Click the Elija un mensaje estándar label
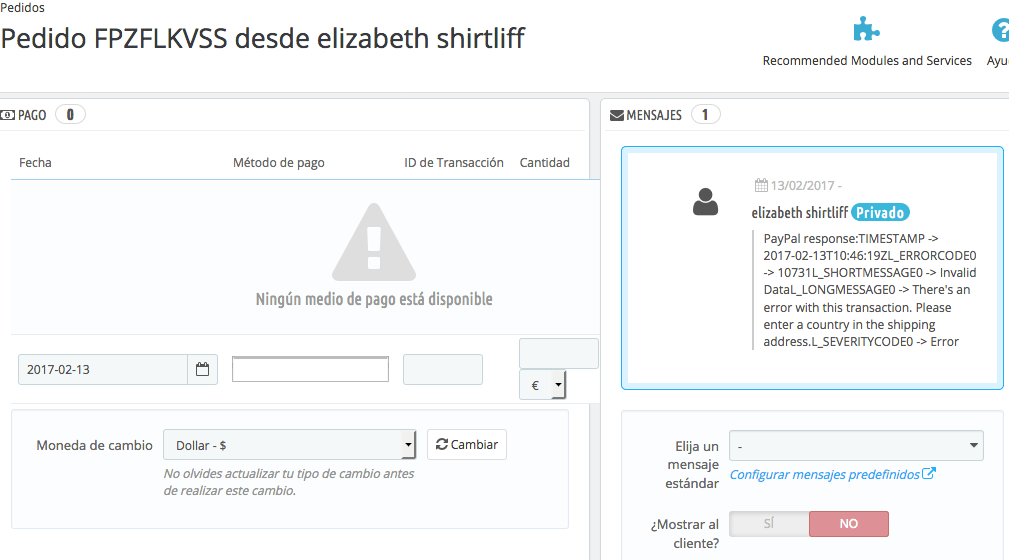Viewport: 1009px width, 560px height. coord(692,465)
